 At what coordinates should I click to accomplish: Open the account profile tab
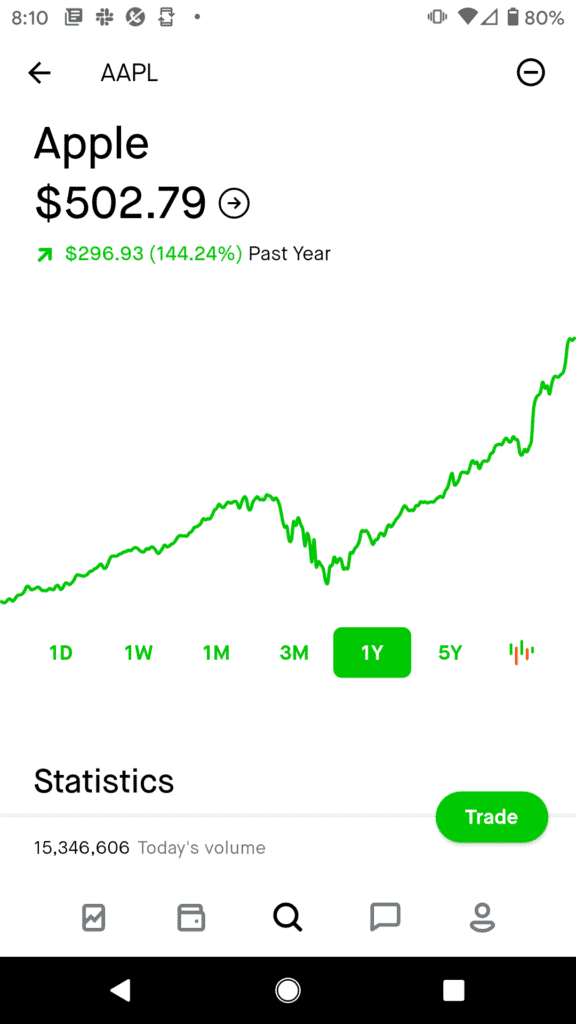tap(481, 917)
